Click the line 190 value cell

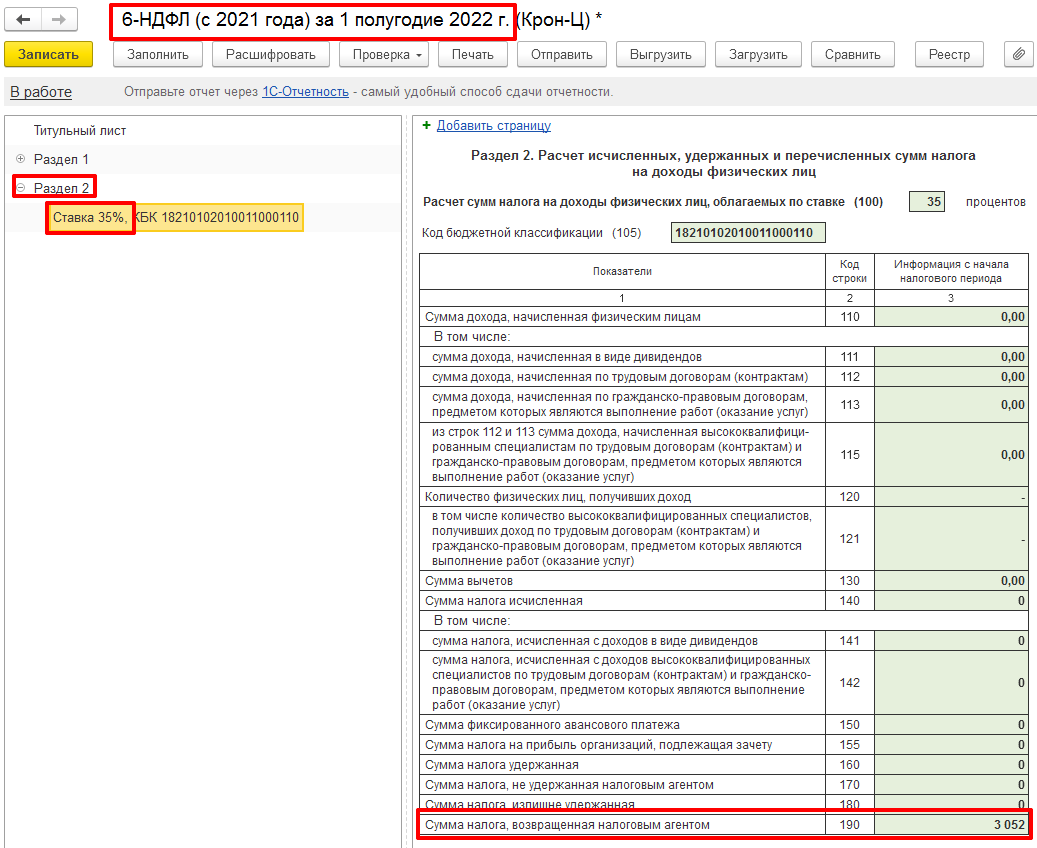(x=952, y=825)
